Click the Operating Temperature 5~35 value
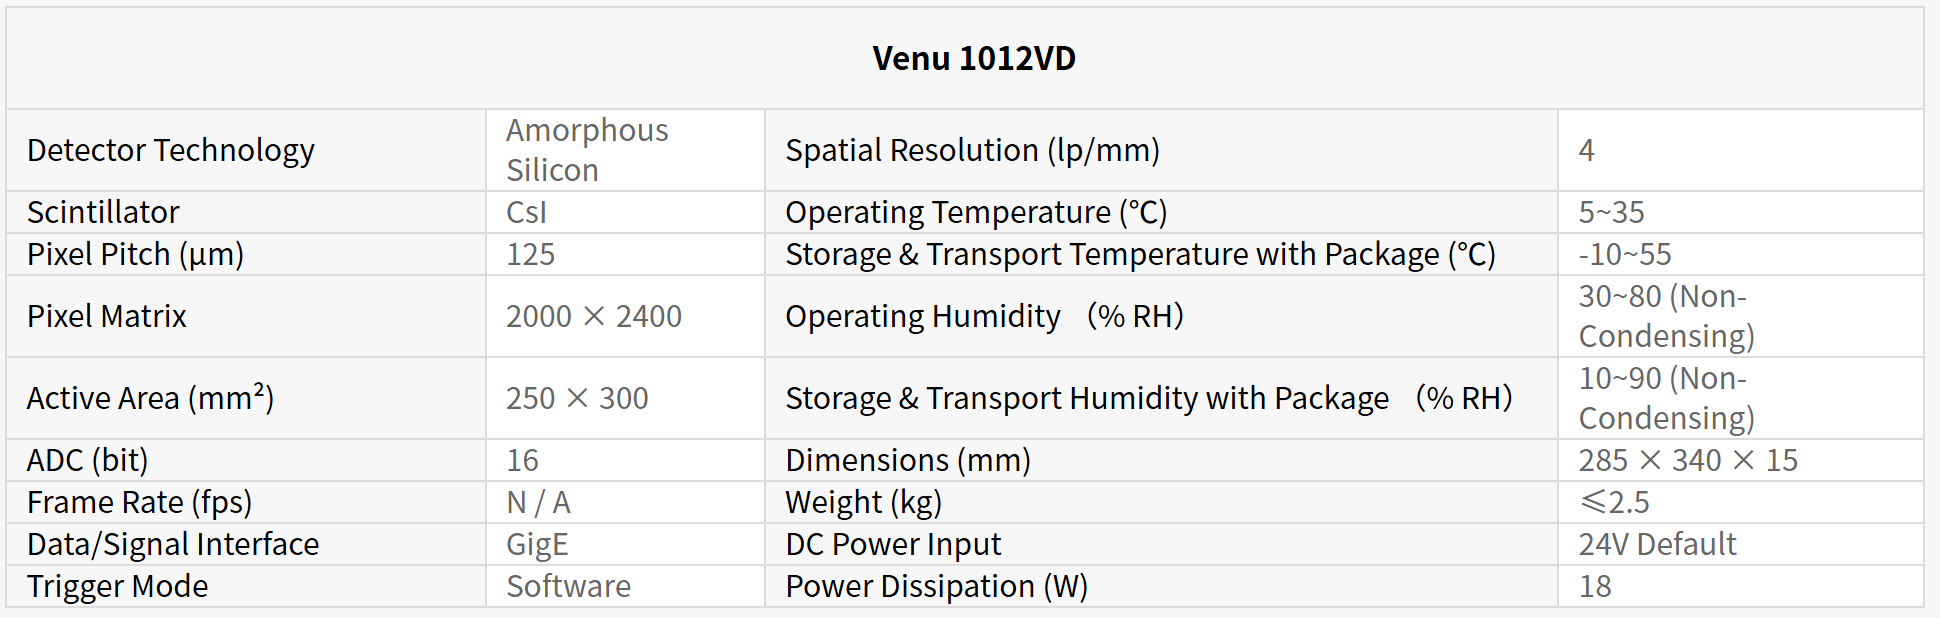Image resolution: width=1940 pixels, height=618 pixels. [x=1611, y=213]
